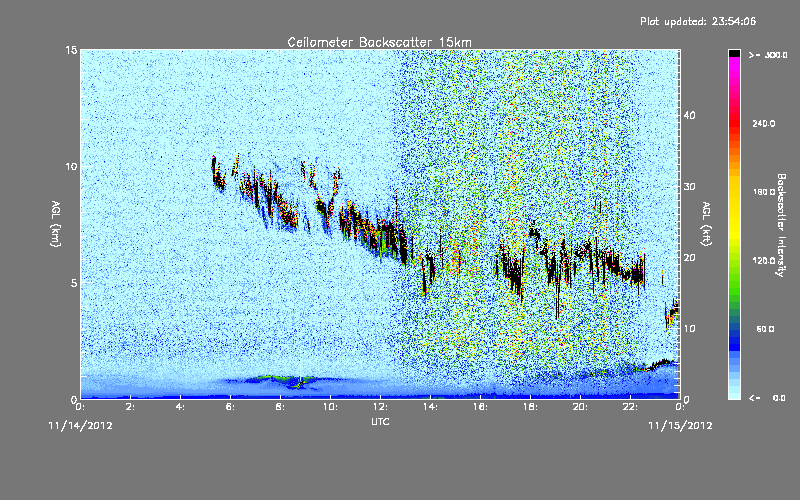This screenshot has height=500, width=800.
Task: Select the "4:" hour tick label
Action: 180,407
